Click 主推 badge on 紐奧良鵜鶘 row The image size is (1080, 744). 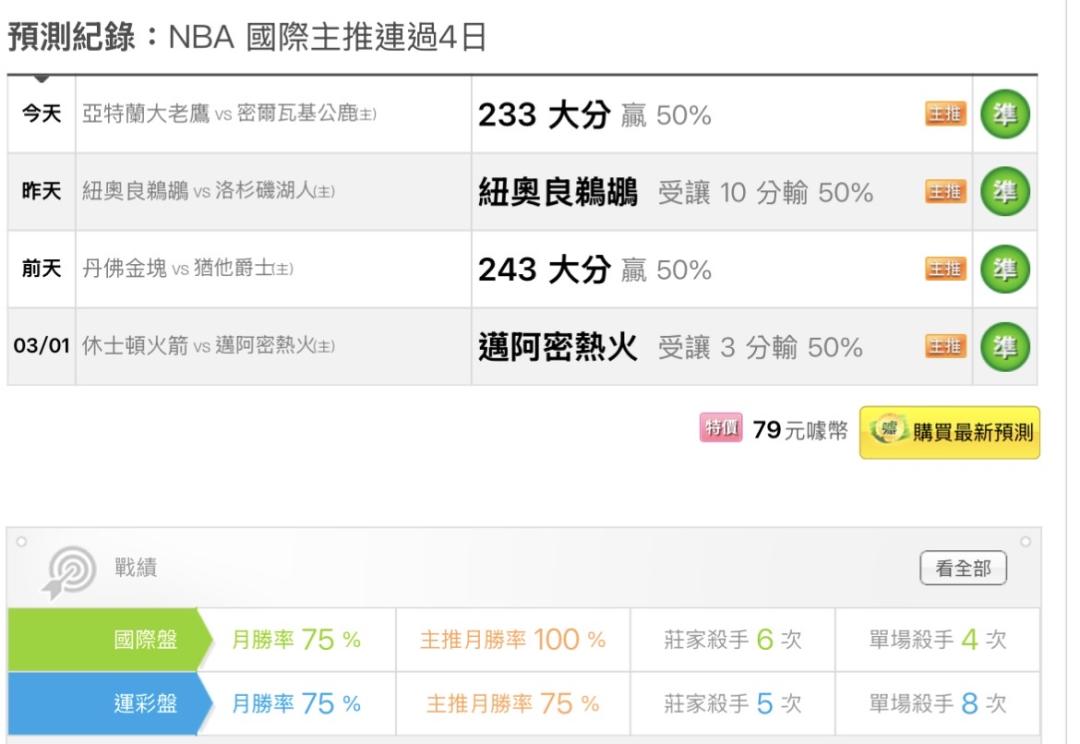[x=945, y=192]
